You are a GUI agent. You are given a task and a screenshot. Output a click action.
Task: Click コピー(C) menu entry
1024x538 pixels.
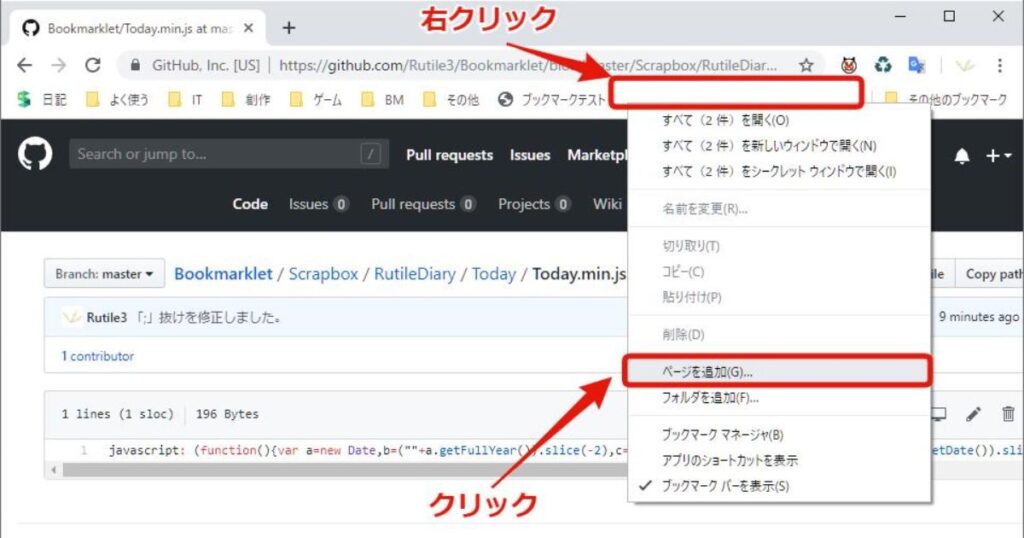779,272
